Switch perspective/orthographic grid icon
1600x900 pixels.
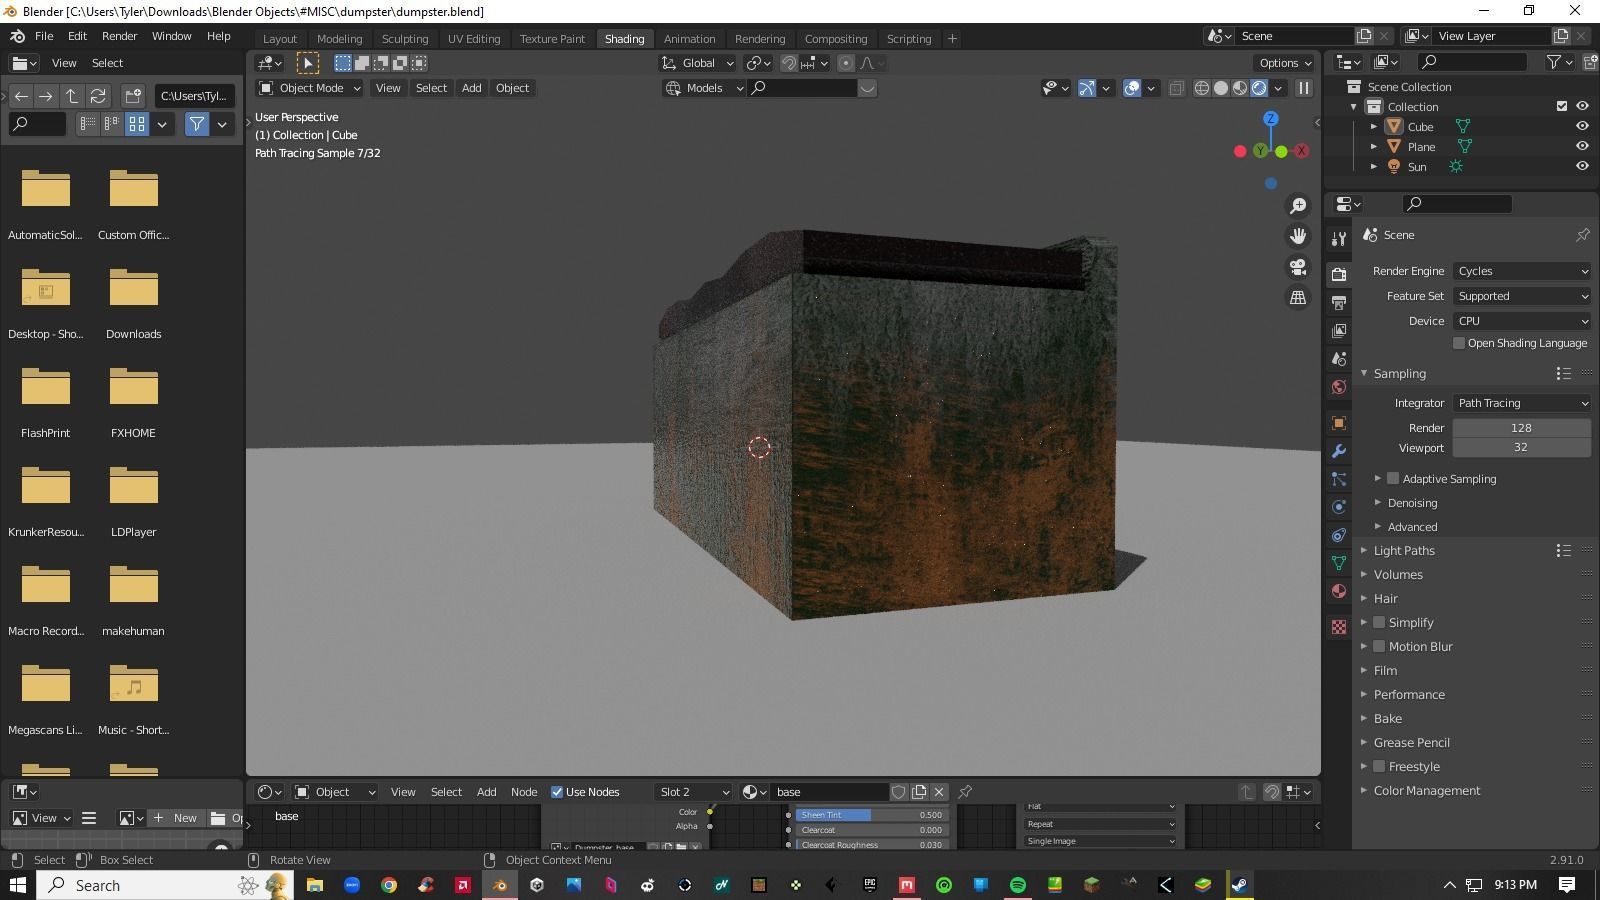1298,298
